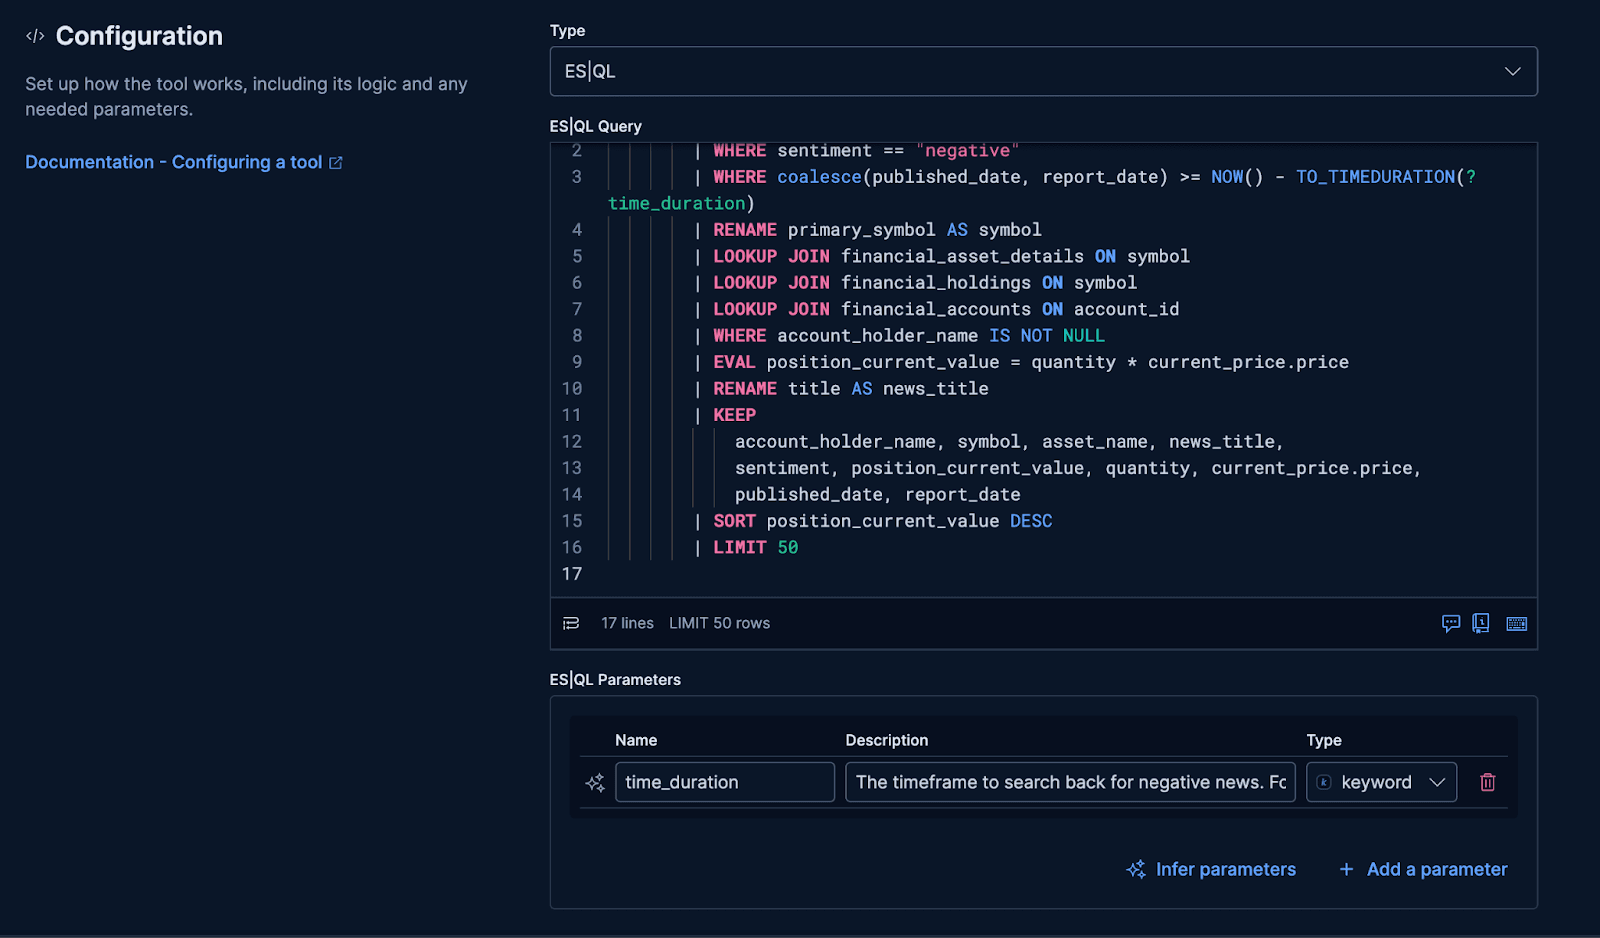Click the chevron on the Type selector
The width and height of the screenshot is (1600, 938).
(1512, 71)
